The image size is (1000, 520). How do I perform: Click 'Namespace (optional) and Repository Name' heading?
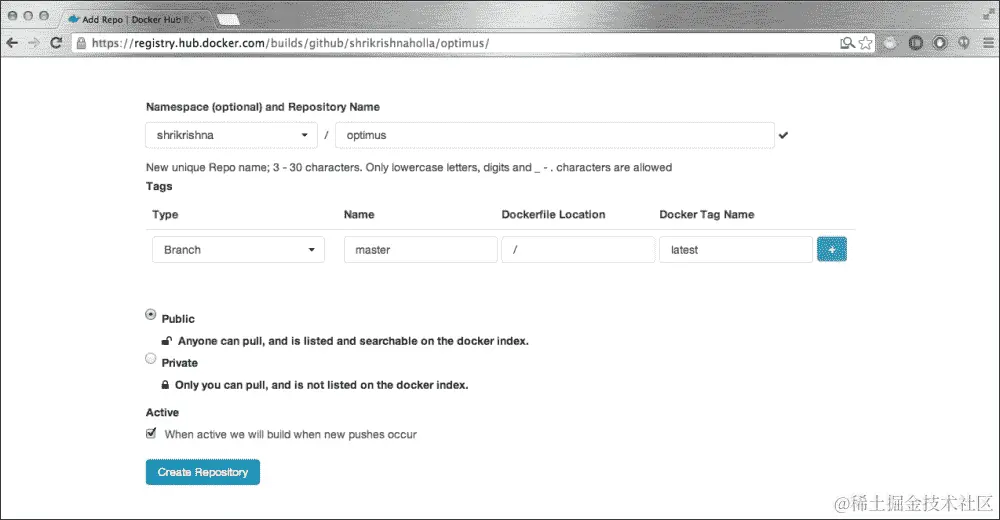[x=263, y=107]
